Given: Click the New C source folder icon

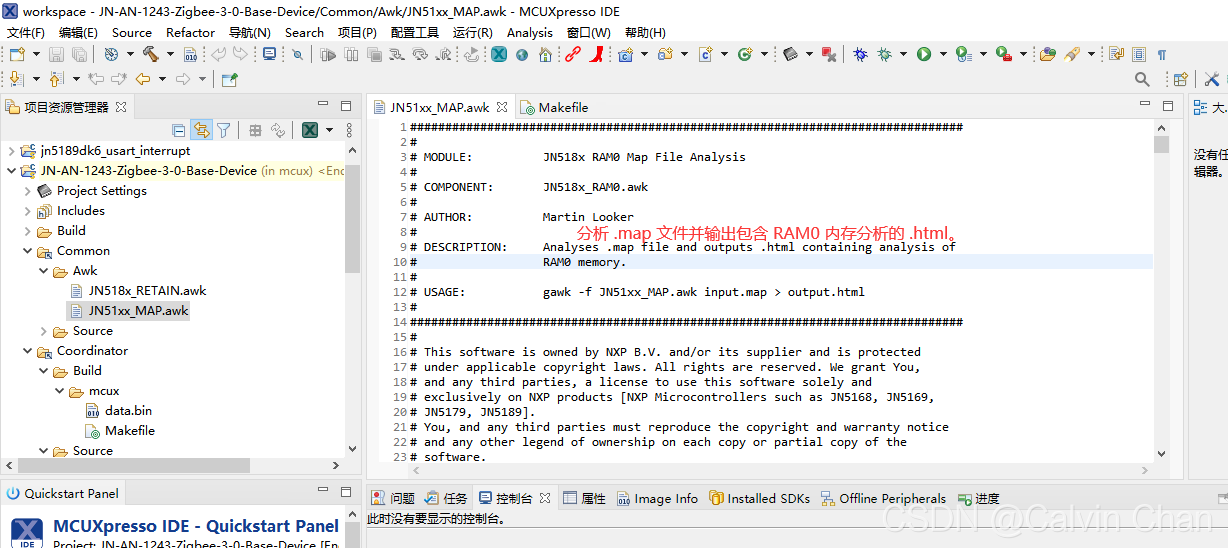Looking at the screenshot, I should (x=664, y=54).
